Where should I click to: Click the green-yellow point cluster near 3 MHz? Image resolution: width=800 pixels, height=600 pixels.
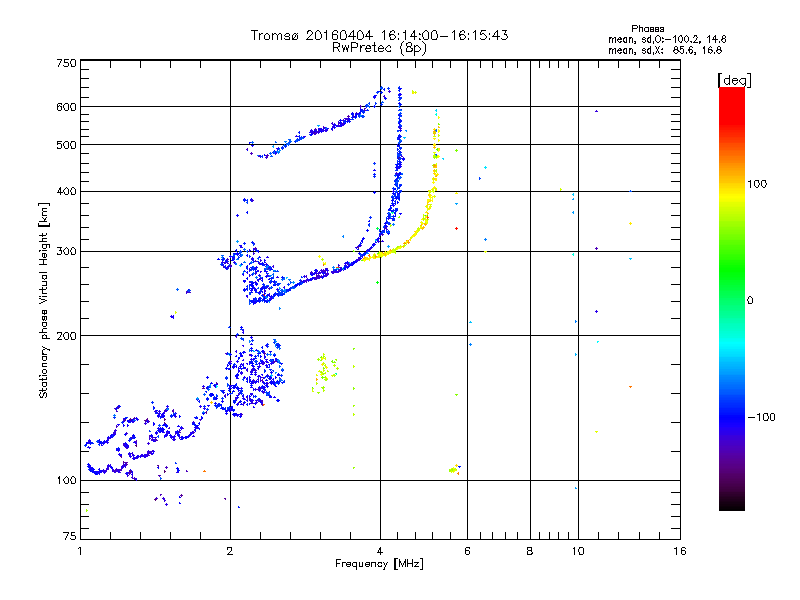pyautogui.click(x=325, y=373)
